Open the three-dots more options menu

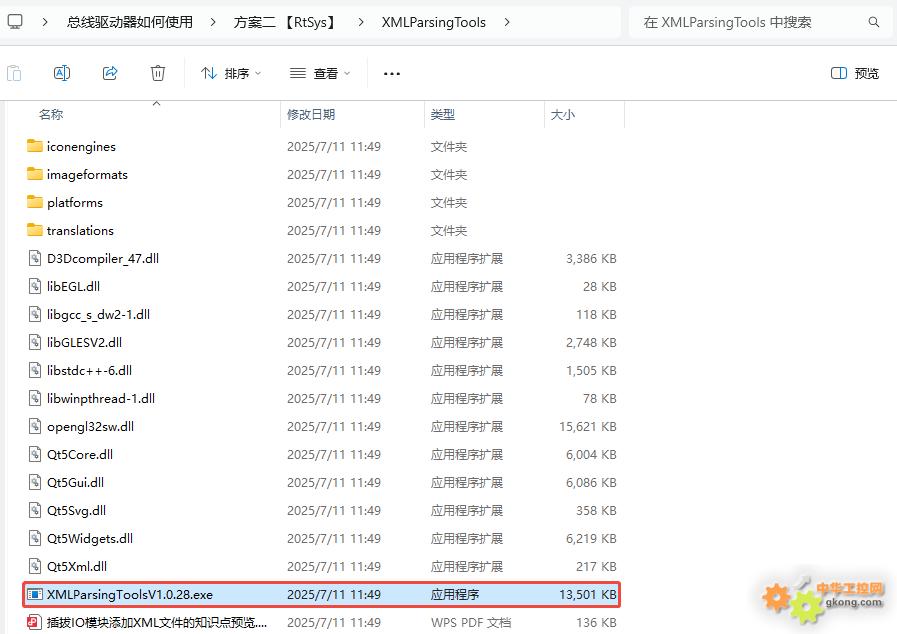tap(392, 73)
